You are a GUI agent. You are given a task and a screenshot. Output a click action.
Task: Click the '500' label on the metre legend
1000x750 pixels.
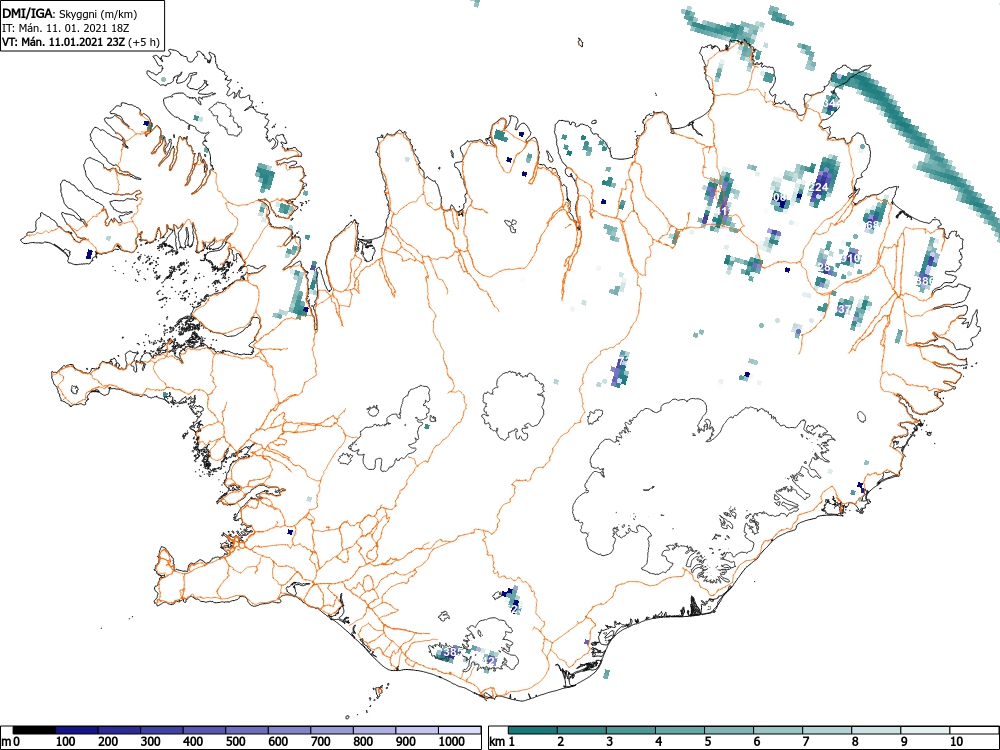(235, 742)
